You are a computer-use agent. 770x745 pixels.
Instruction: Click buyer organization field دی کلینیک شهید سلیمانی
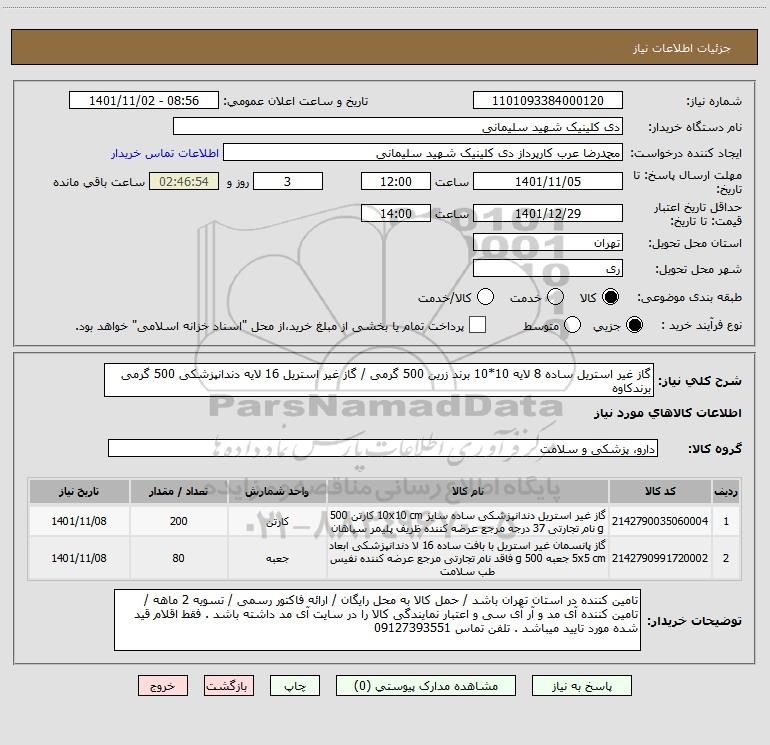[x=398, y=127]
